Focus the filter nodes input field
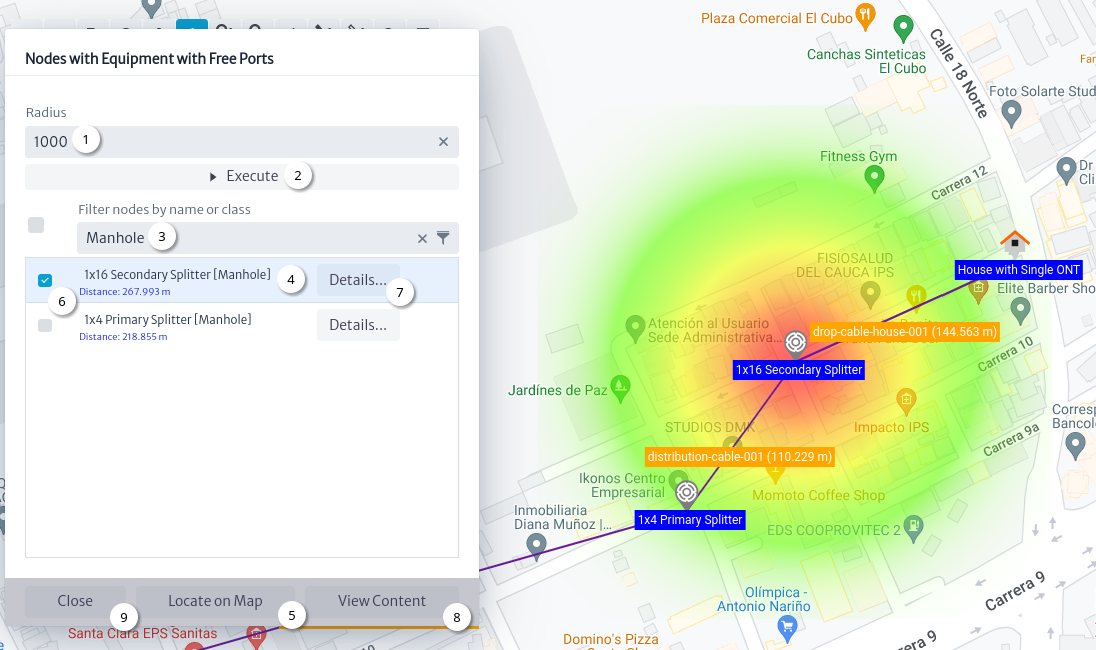Image resolution: width=1096 pixels, height=650 pixels. point(268,238)
